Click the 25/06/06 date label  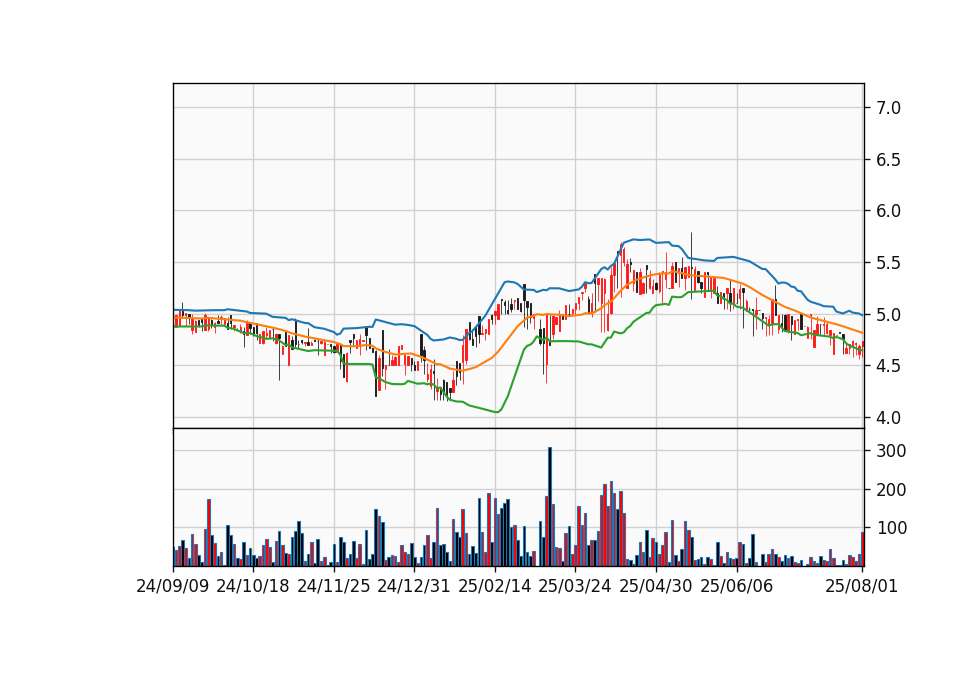(x=737, y=586)
